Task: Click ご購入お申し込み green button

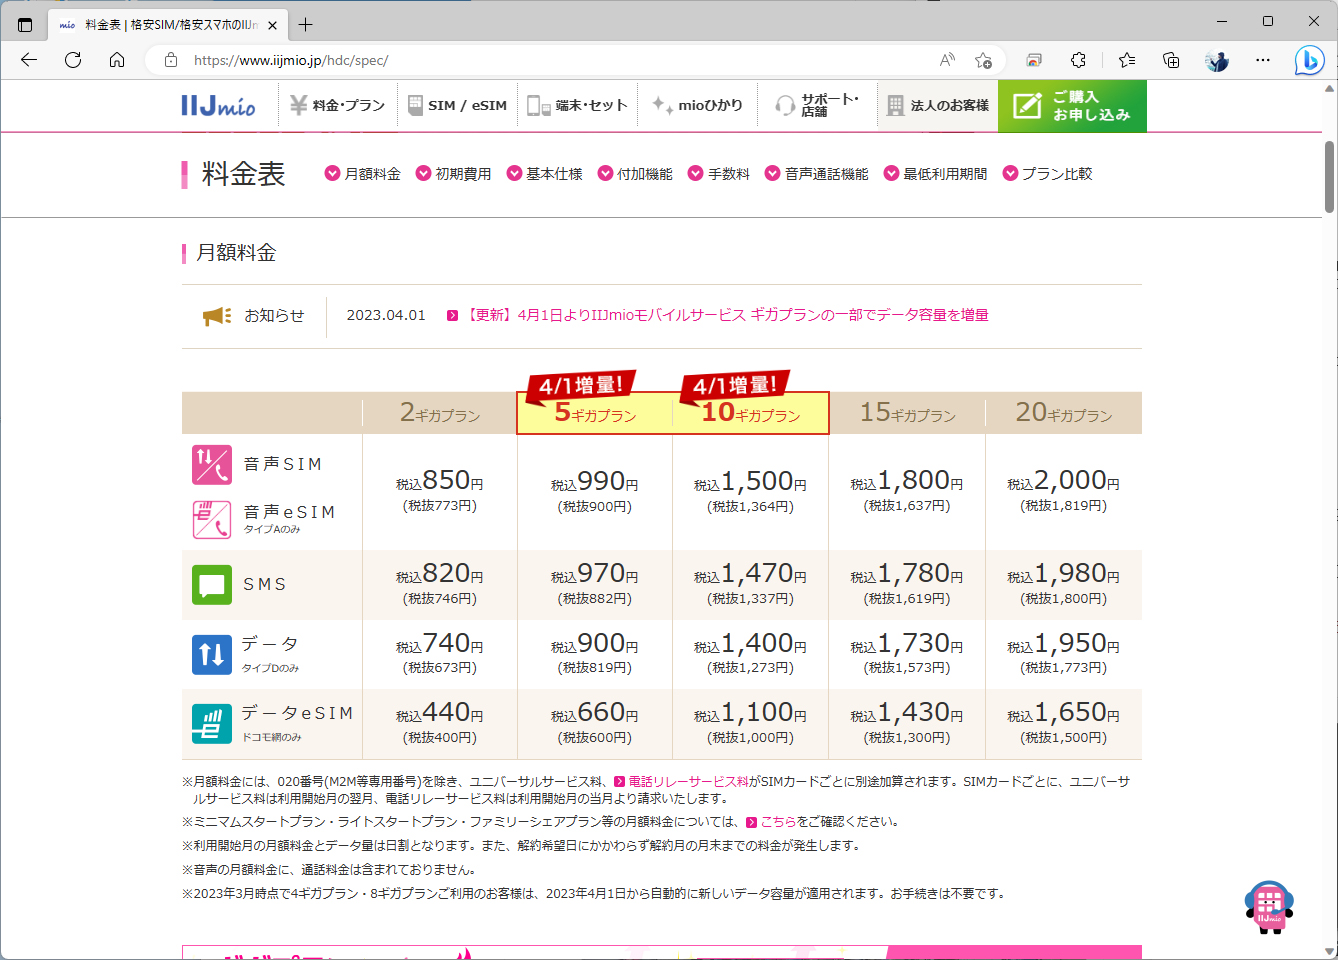Action: [1072, 105]
